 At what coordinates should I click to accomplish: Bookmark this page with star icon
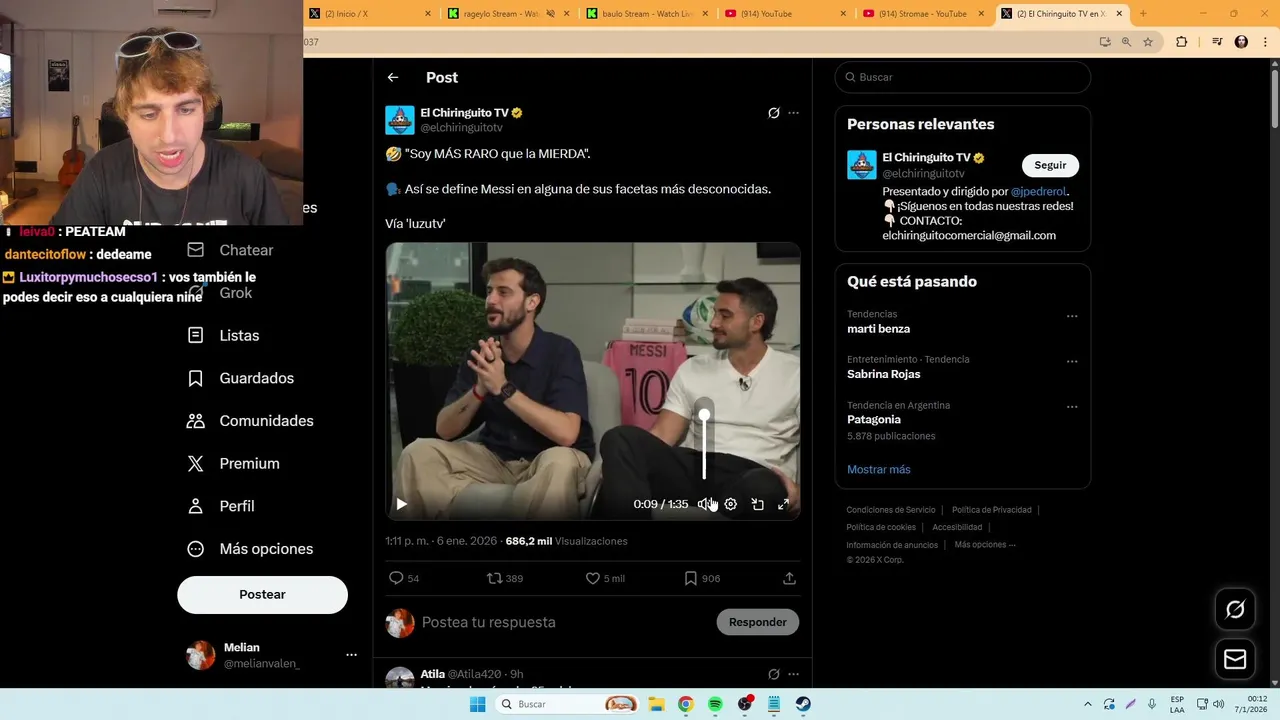click(1148, 42)
